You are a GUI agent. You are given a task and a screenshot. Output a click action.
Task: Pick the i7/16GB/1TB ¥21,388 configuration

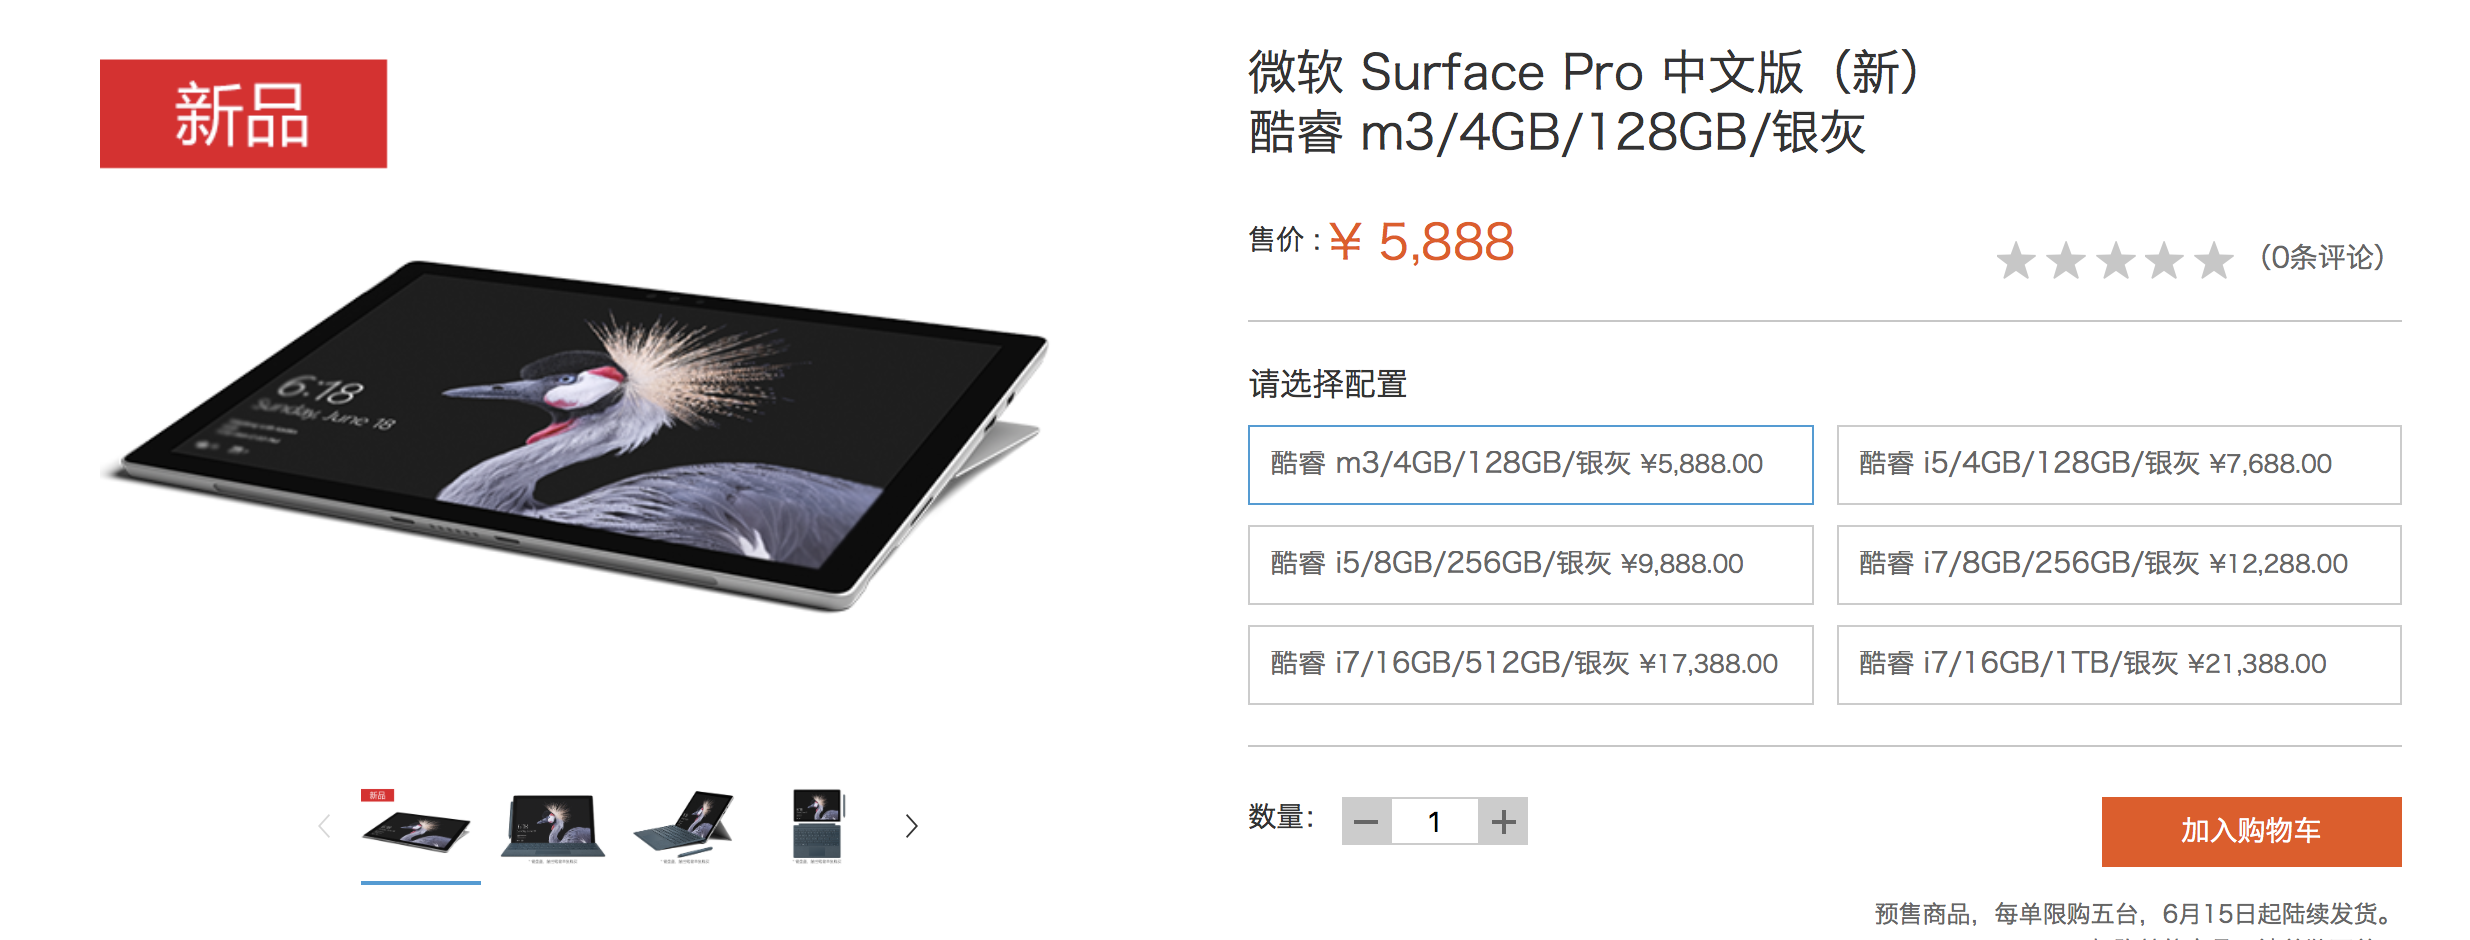pos(2118,665)
